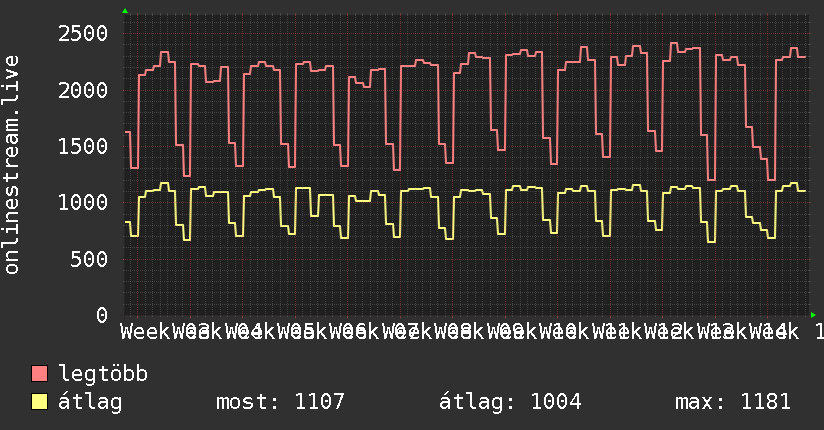The width and height of the screenshot is (824, 430).
Task: Click the 'most: 1107' current value
Action: click(x=280, y=402)
